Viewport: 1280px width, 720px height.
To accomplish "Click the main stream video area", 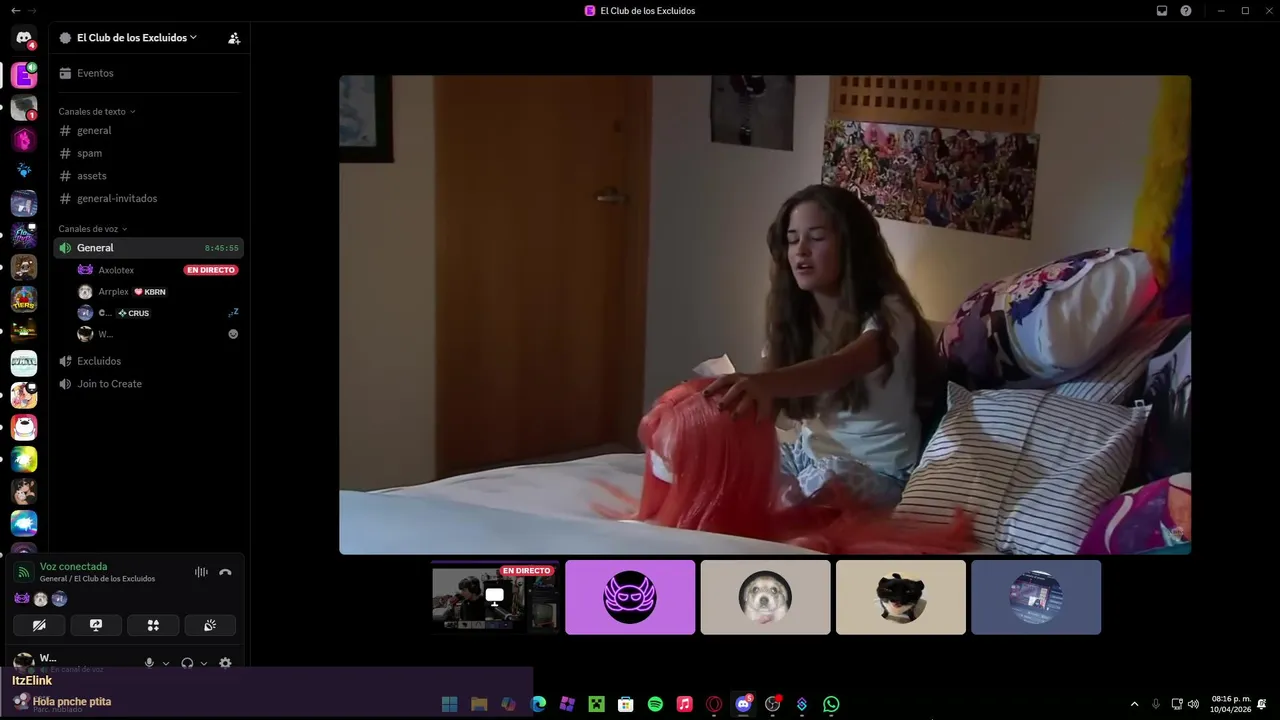I will click(765, 315).
